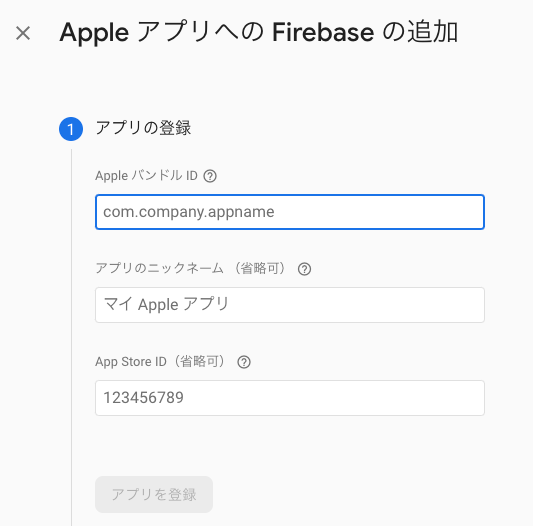Click the word Apple in the page title
533x526 pixels.
coord(94,34)
